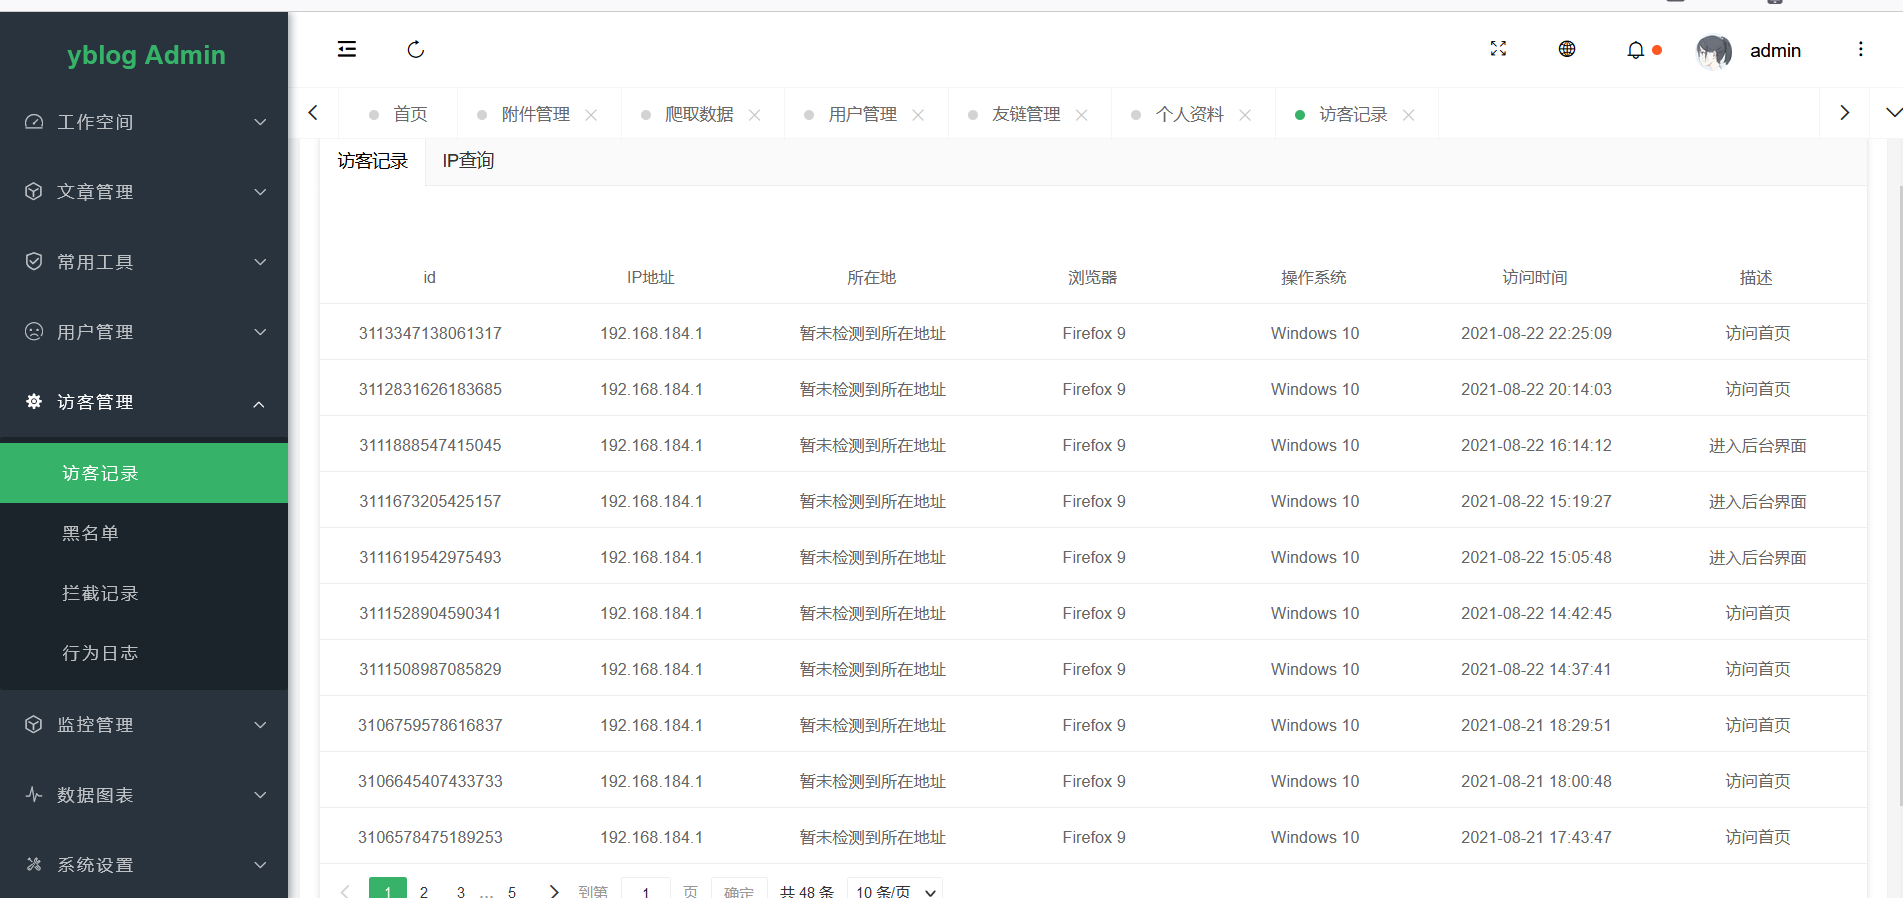
Task: Open the notification bell
Action: [x=1635, y=50]
